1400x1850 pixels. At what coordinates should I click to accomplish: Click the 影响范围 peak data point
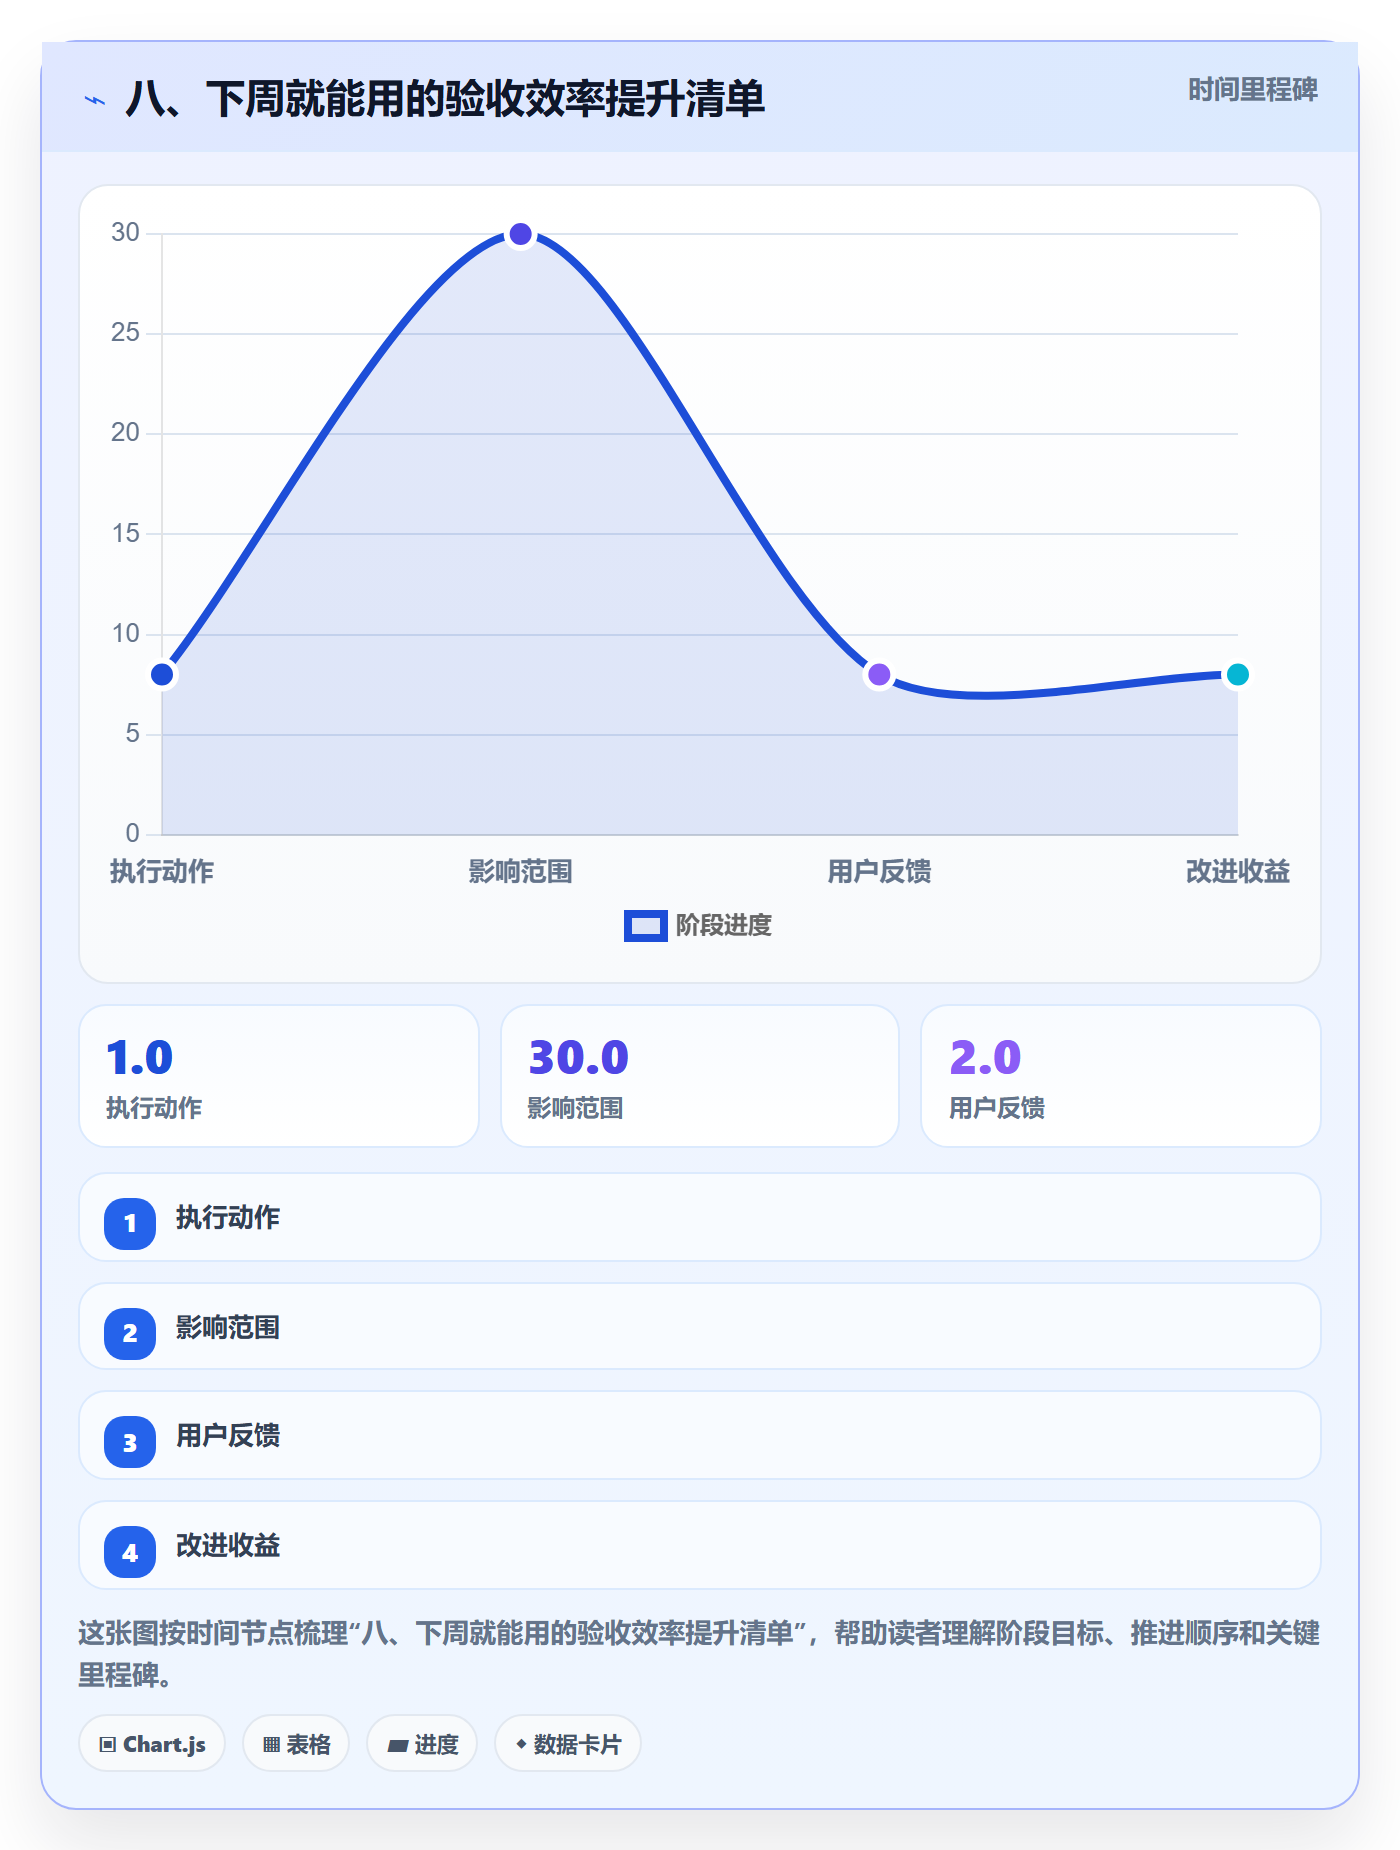[520, 234]
